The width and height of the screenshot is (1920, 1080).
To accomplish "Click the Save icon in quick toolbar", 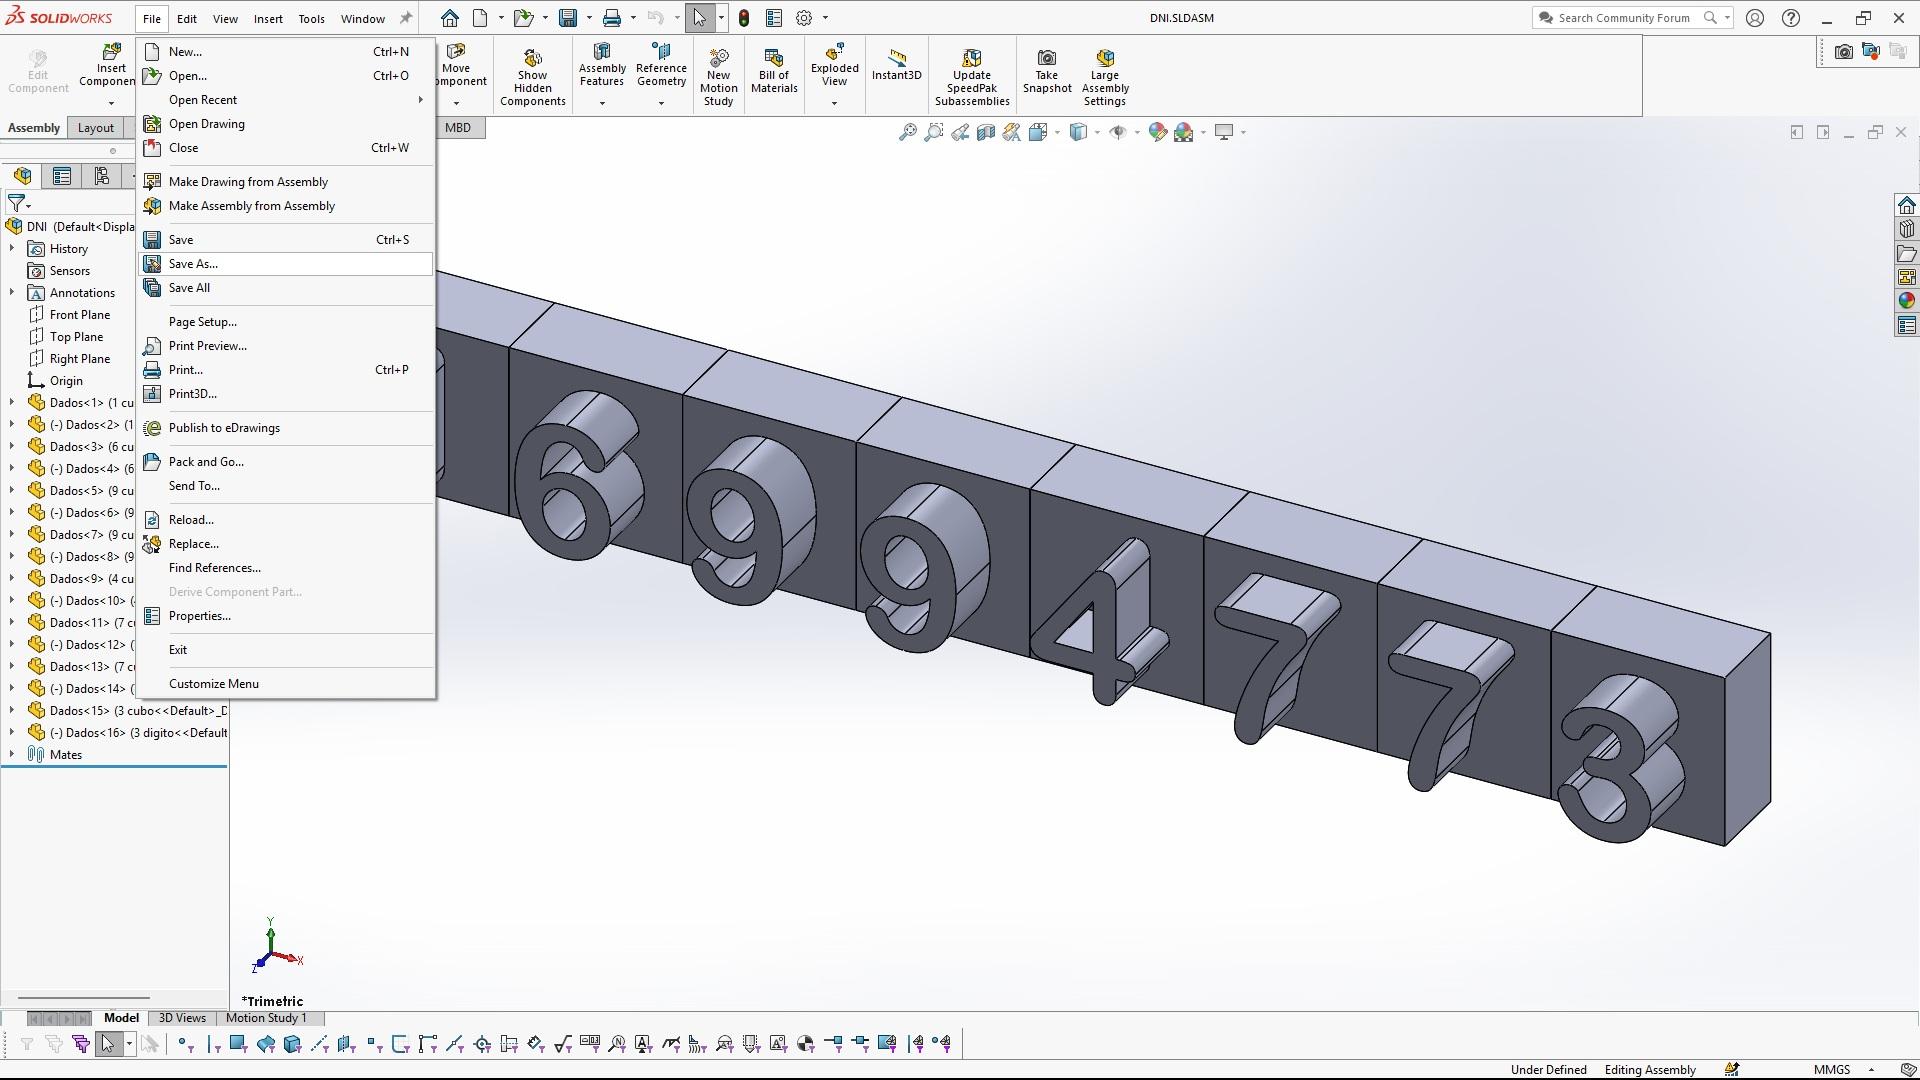I will pyautogui.click(x=568, y=18).
